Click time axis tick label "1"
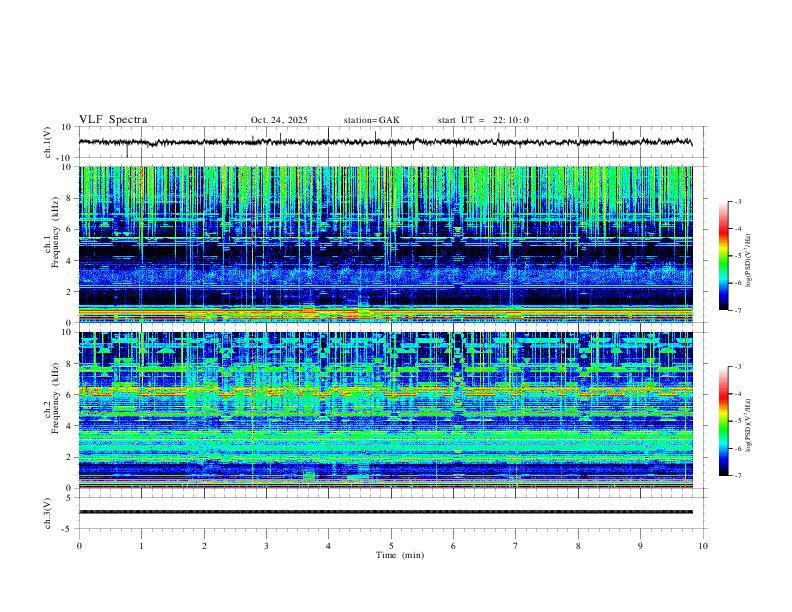Screen dimensions: 792x612 point(142,546)
